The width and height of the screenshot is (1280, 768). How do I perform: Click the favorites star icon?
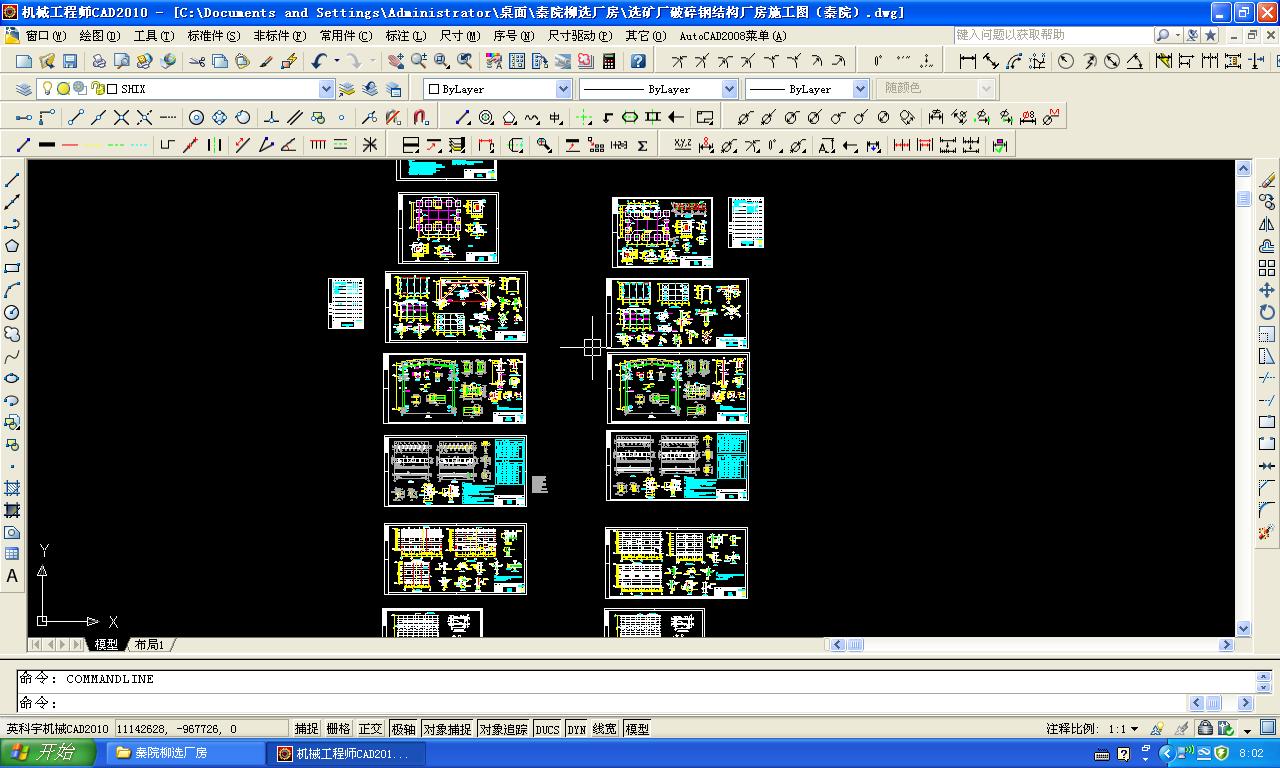[1210, 35]
